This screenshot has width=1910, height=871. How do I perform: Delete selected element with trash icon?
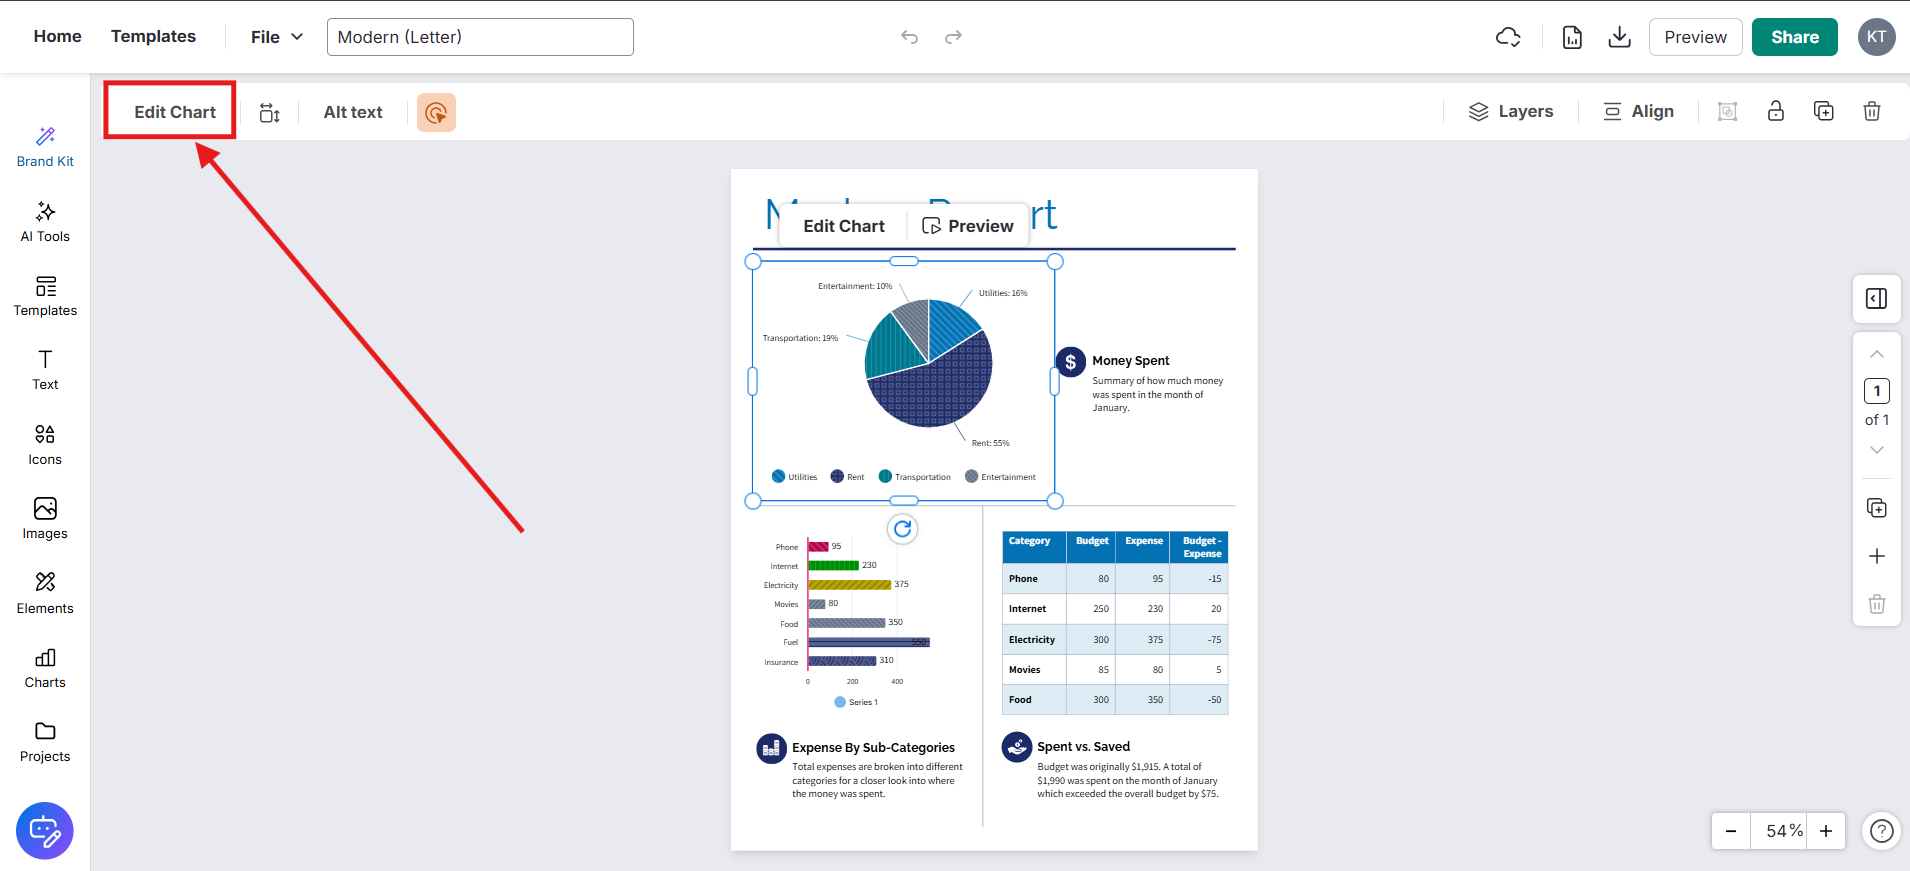click(x=1872, y=112)
